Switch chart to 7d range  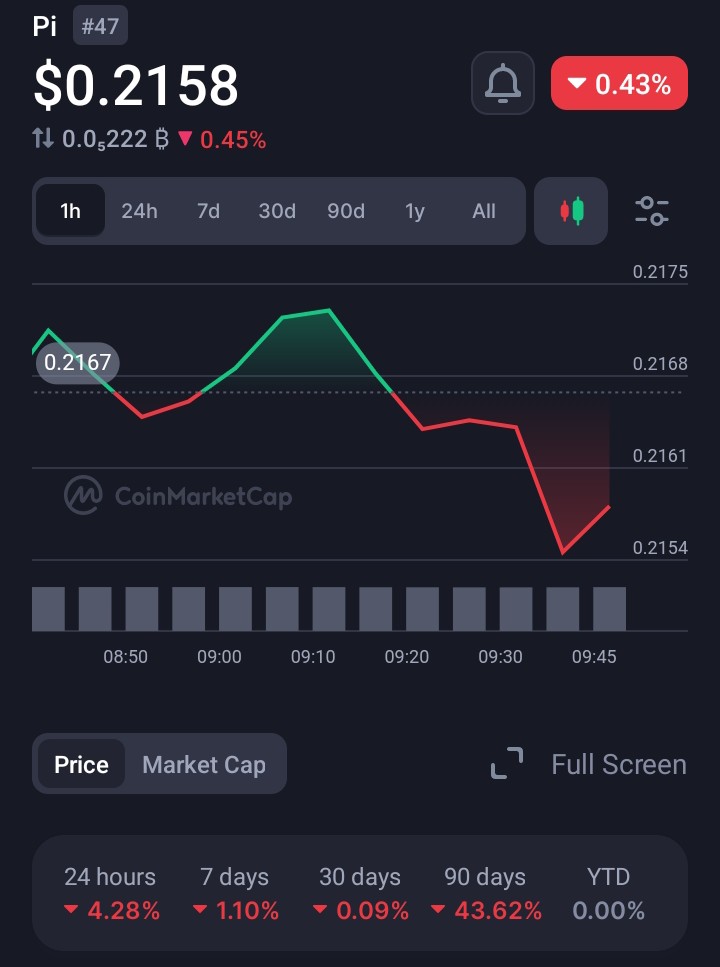point(208,211)
